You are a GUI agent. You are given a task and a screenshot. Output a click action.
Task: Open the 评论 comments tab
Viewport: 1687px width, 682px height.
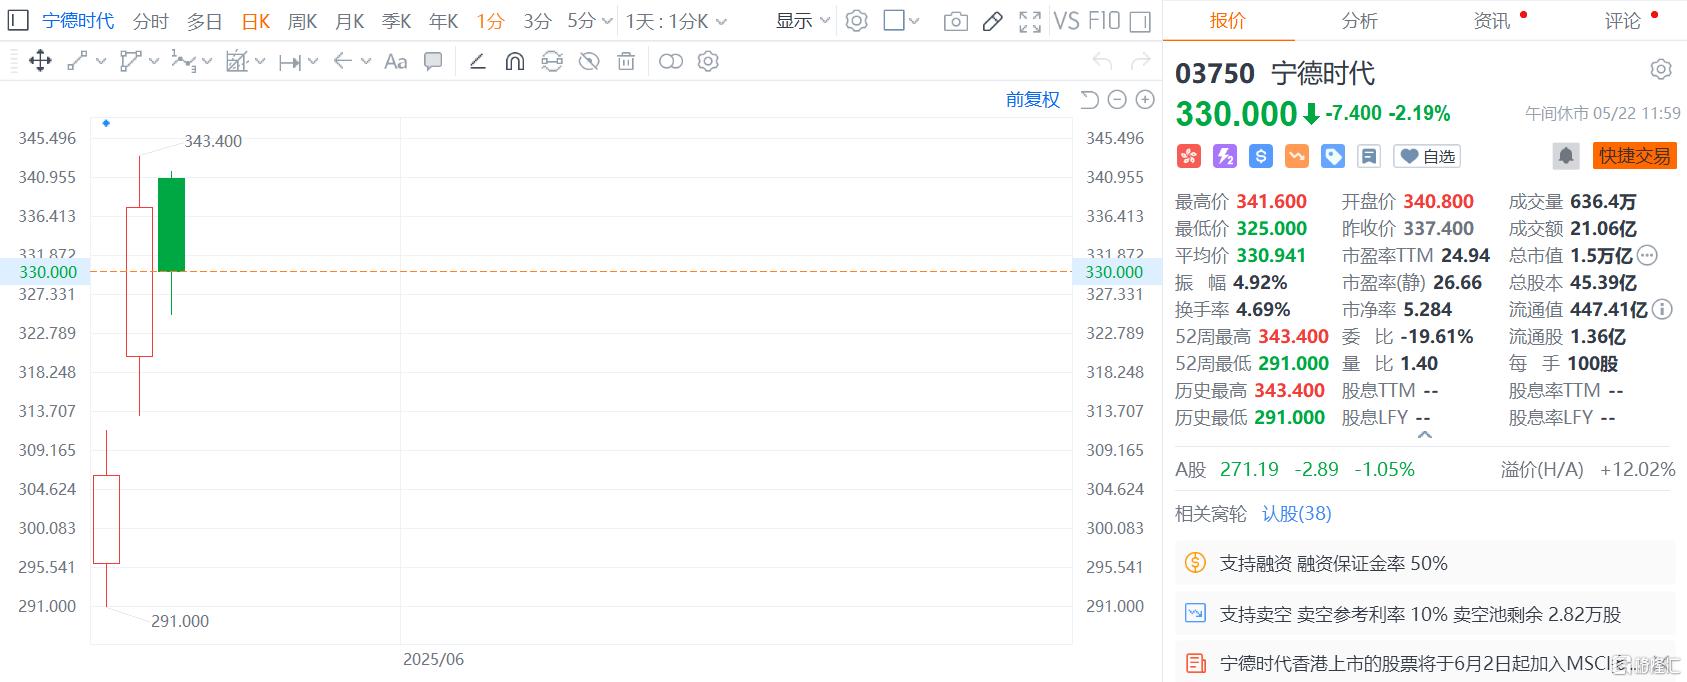pos(1623,20)
